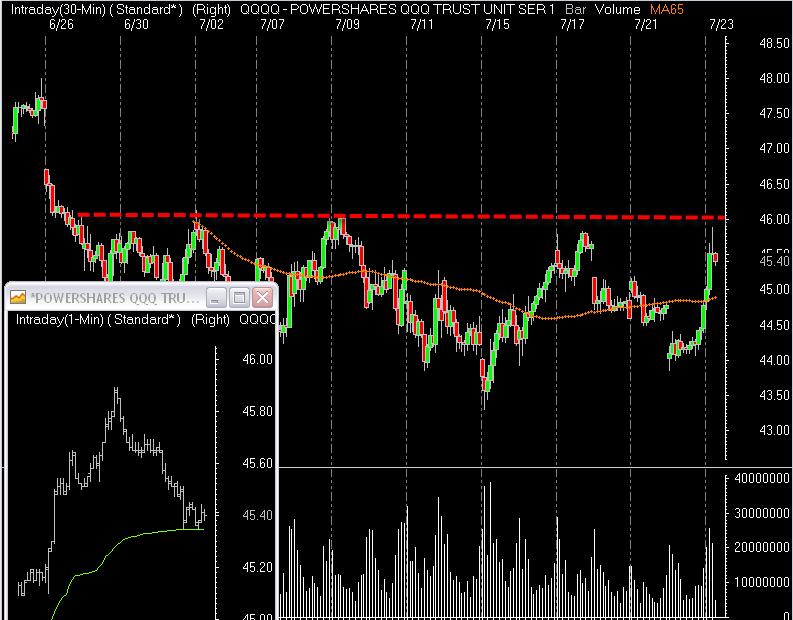Click the (Right) label in main chart header

(x=211, y=10)
